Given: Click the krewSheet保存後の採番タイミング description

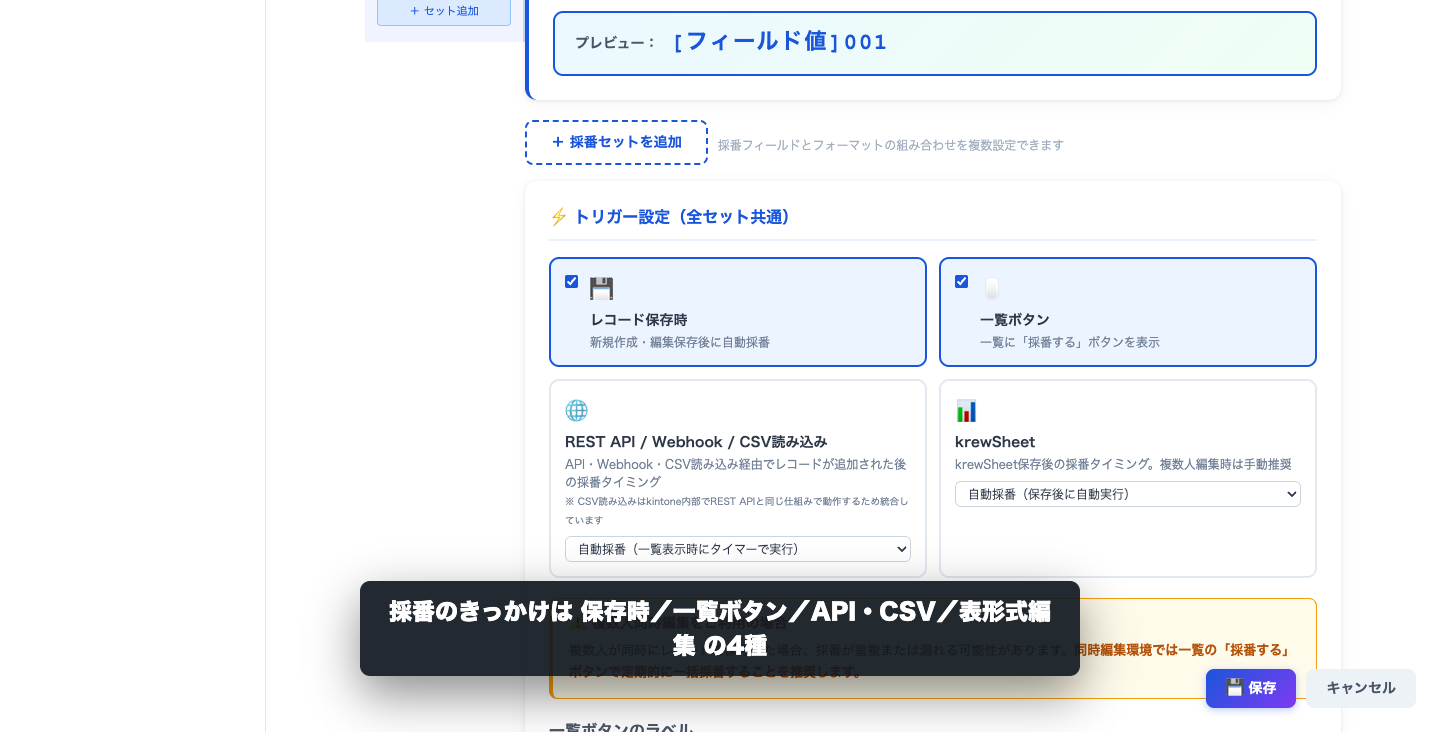Looking at the screenshot, I should click(x=1123, y=464).
